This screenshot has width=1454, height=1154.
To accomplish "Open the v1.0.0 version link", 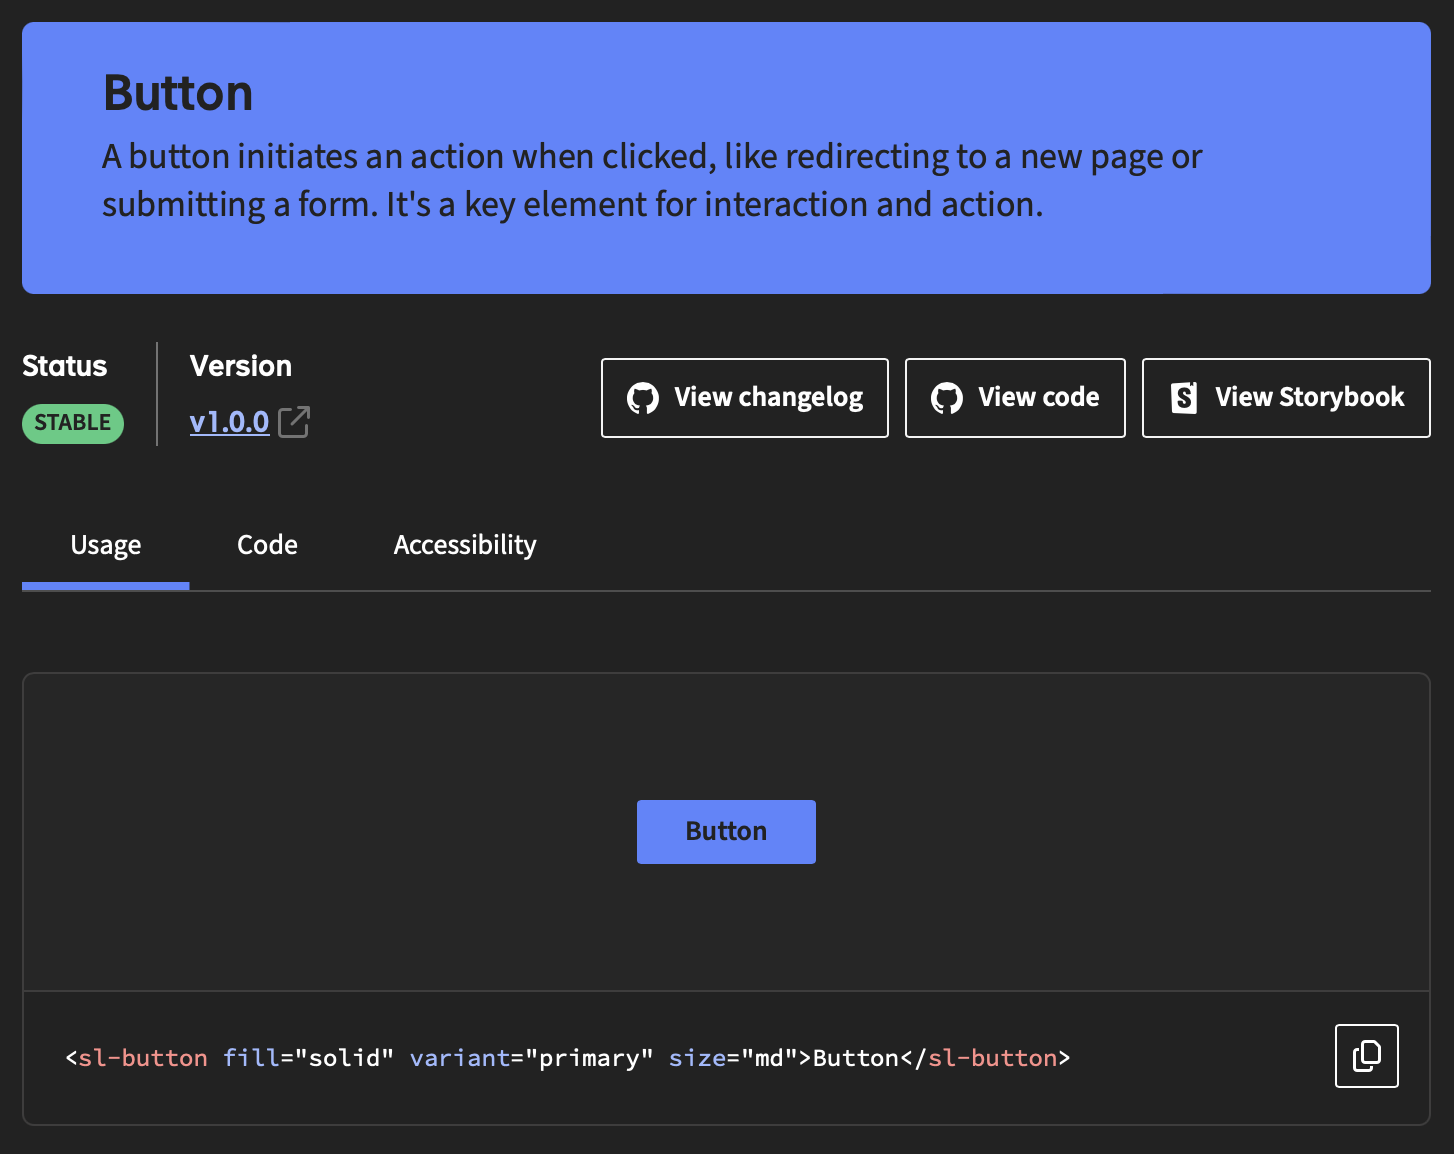I will click(x=229, y=422).
